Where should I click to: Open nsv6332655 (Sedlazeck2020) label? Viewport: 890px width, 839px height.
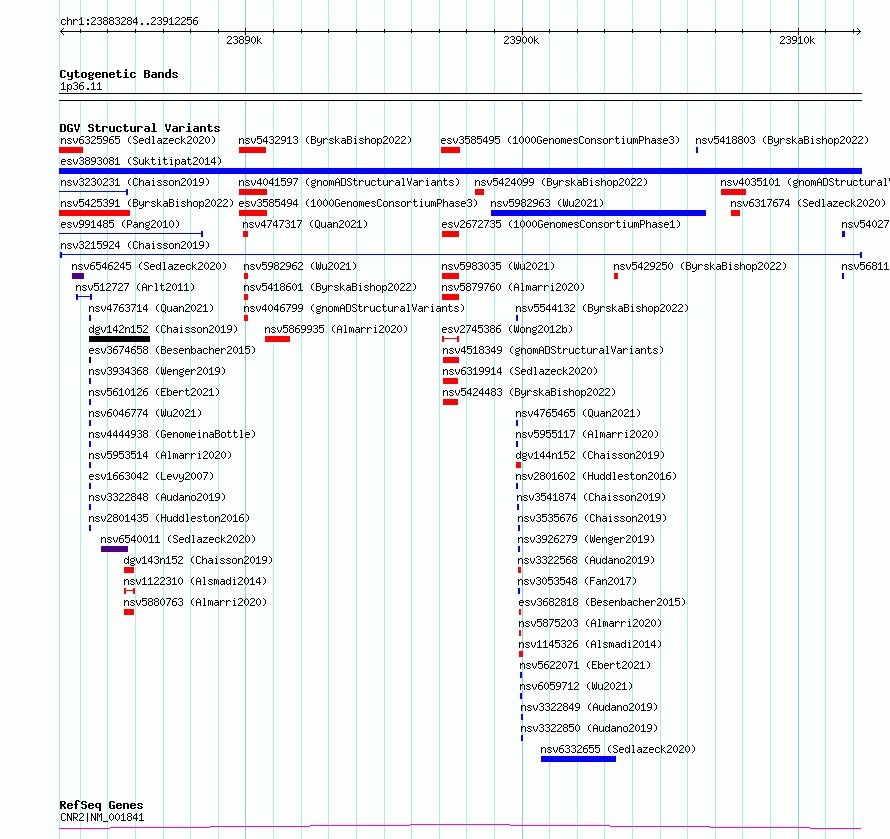[618, 749]
